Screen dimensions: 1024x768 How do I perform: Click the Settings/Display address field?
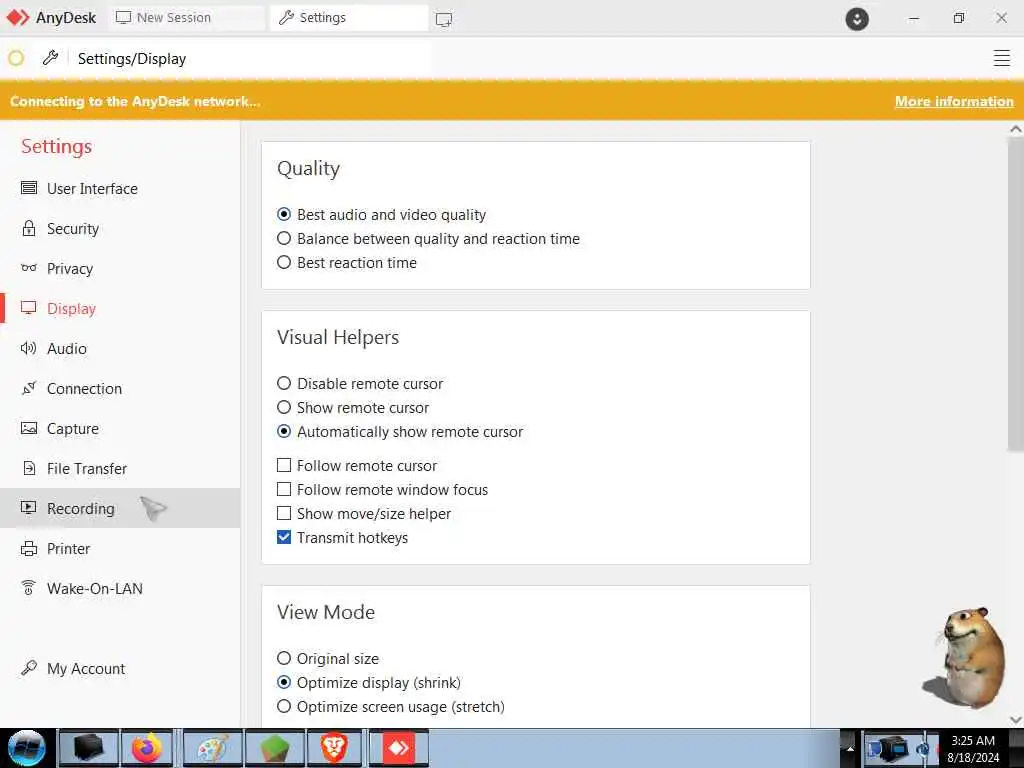tap(251, 58)
